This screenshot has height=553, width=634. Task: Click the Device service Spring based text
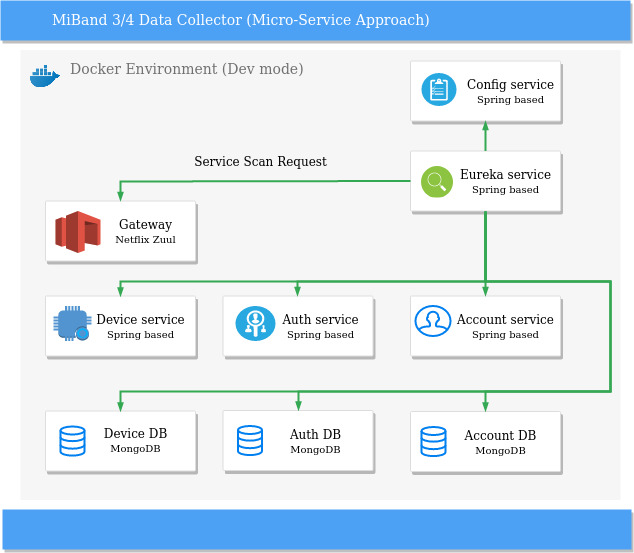pos(140,335)
